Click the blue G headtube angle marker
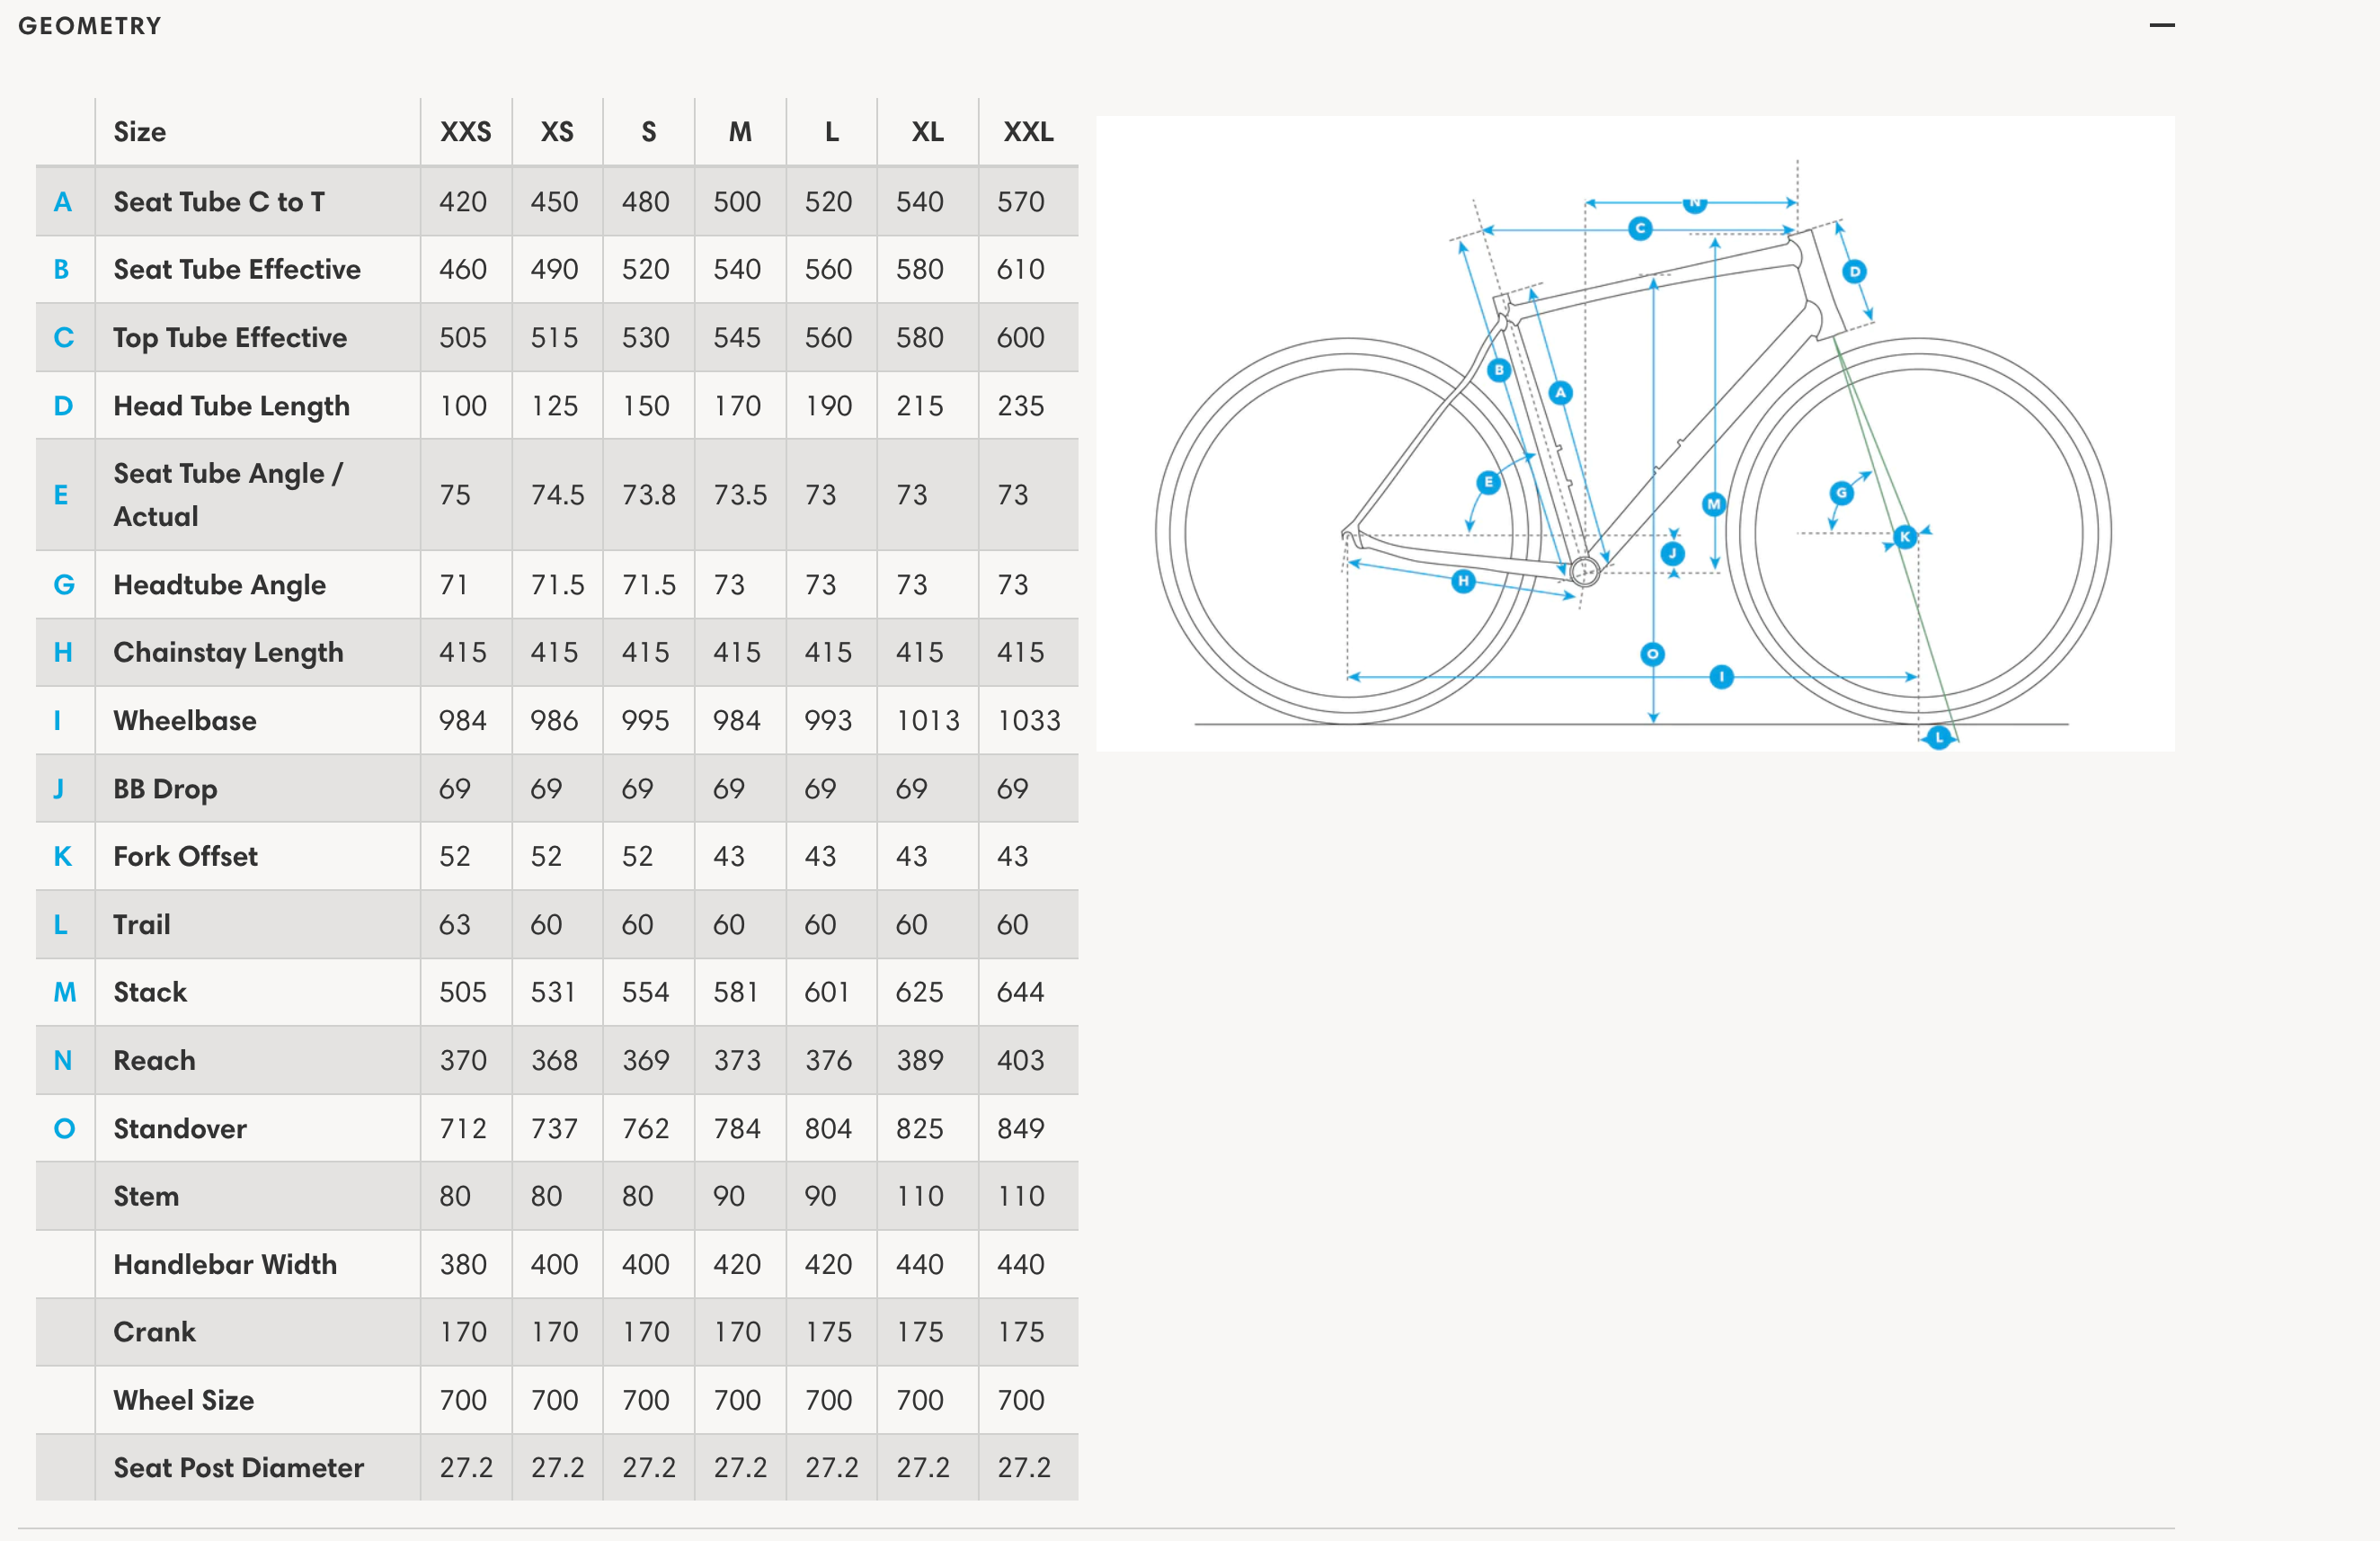2380x1541 pixels. pyautogui.click(x=1840, y=492)
